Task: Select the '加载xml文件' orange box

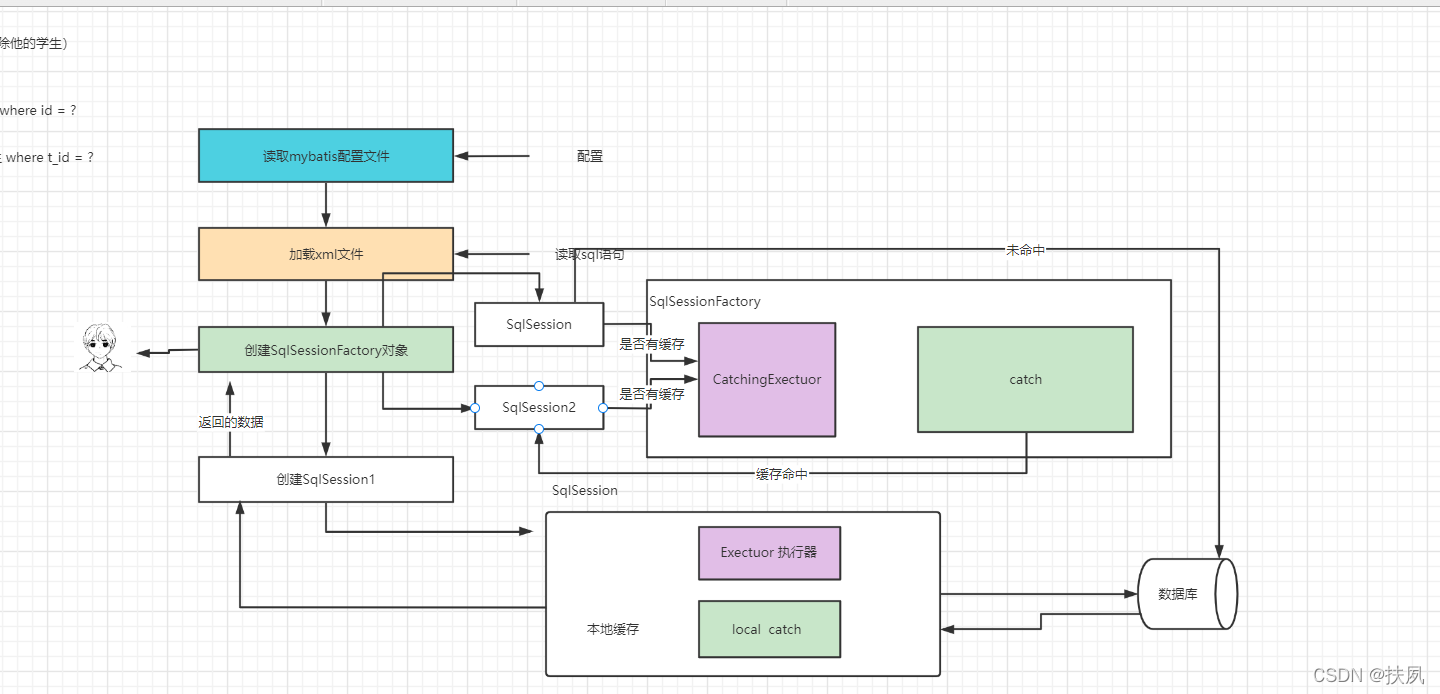Action: [326, 254]
